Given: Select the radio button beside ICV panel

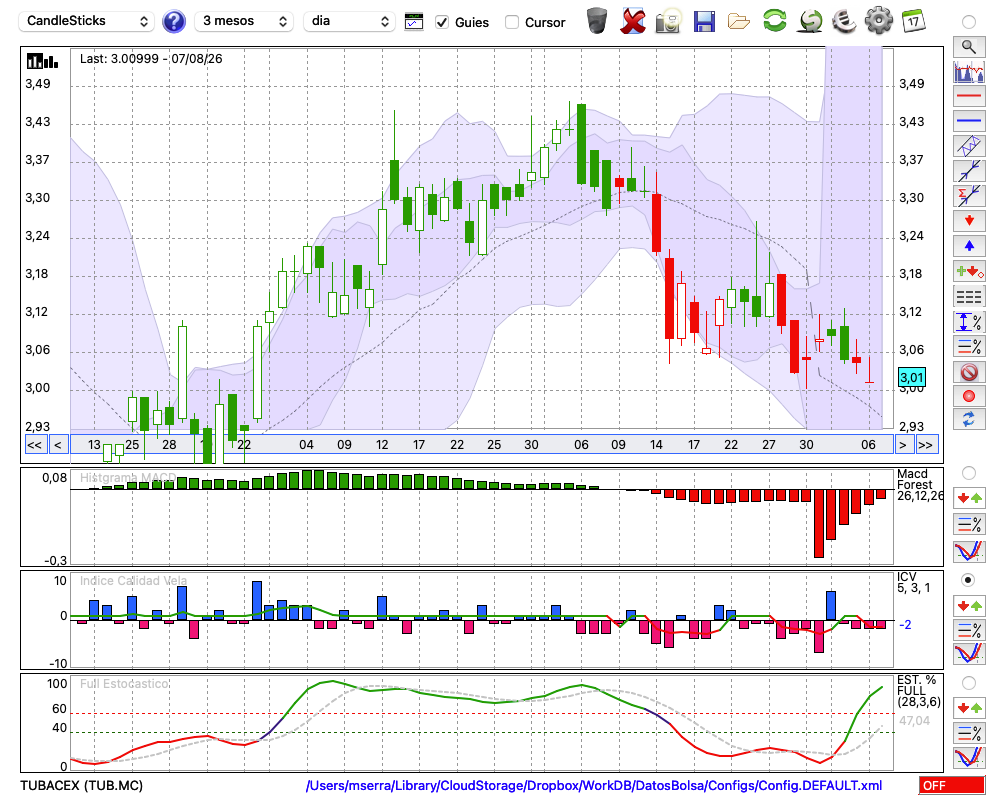Looking at the screenshot, I should pyautogui.click(x=968, y=580).
